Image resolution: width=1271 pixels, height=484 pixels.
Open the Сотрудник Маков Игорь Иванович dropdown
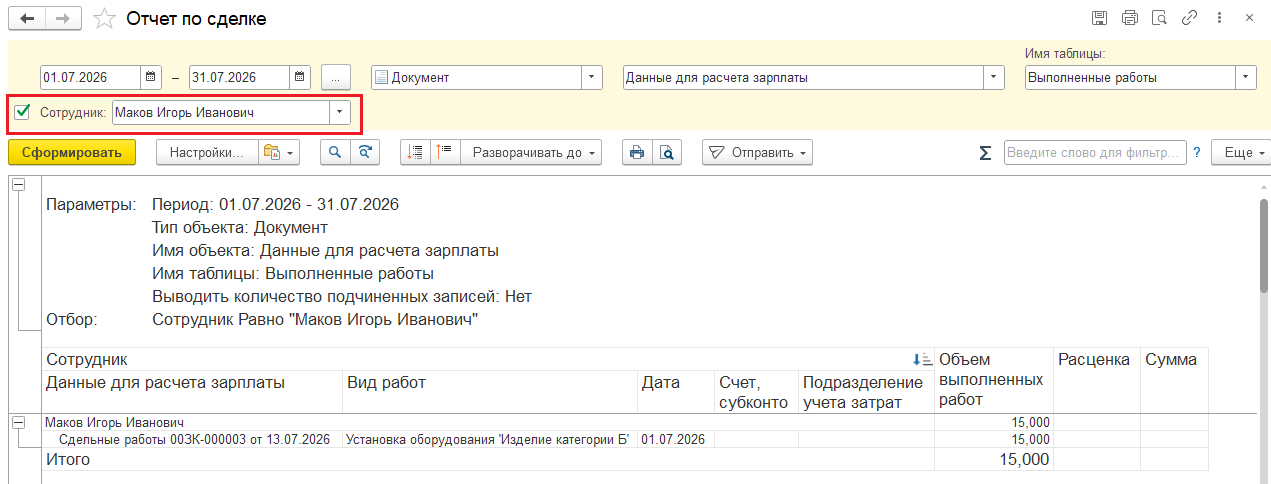coord(340,112)
